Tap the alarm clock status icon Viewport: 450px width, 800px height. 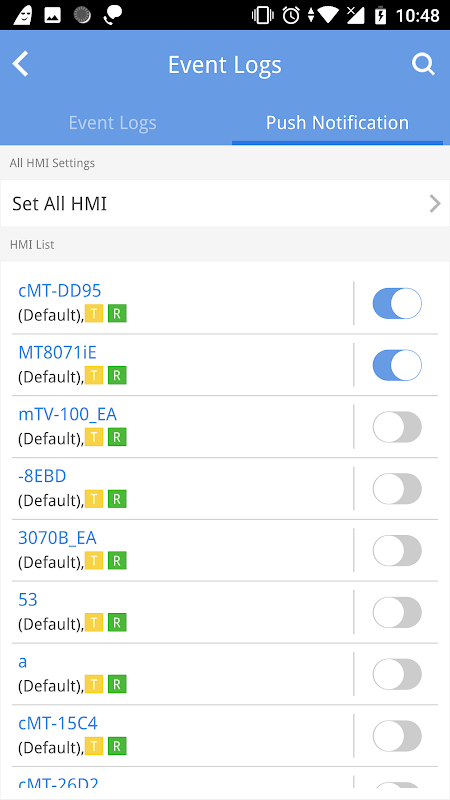(x=291, y=15)
